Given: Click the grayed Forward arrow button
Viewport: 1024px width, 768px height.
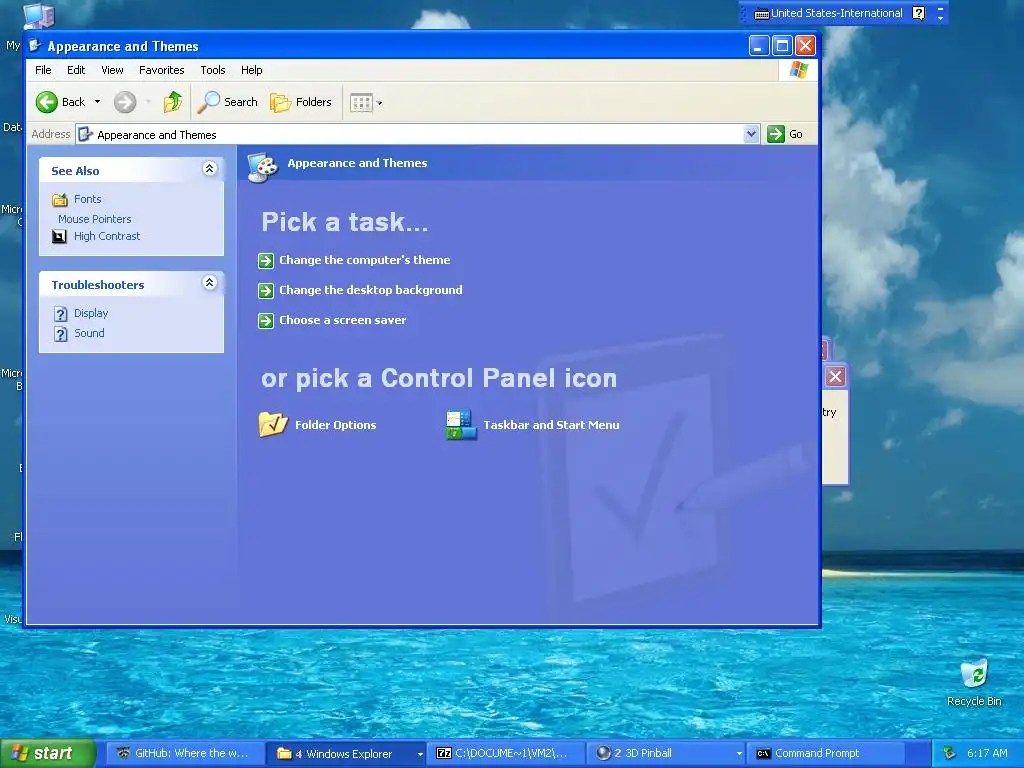Looking at the screenshot, I should pos(125,102).
